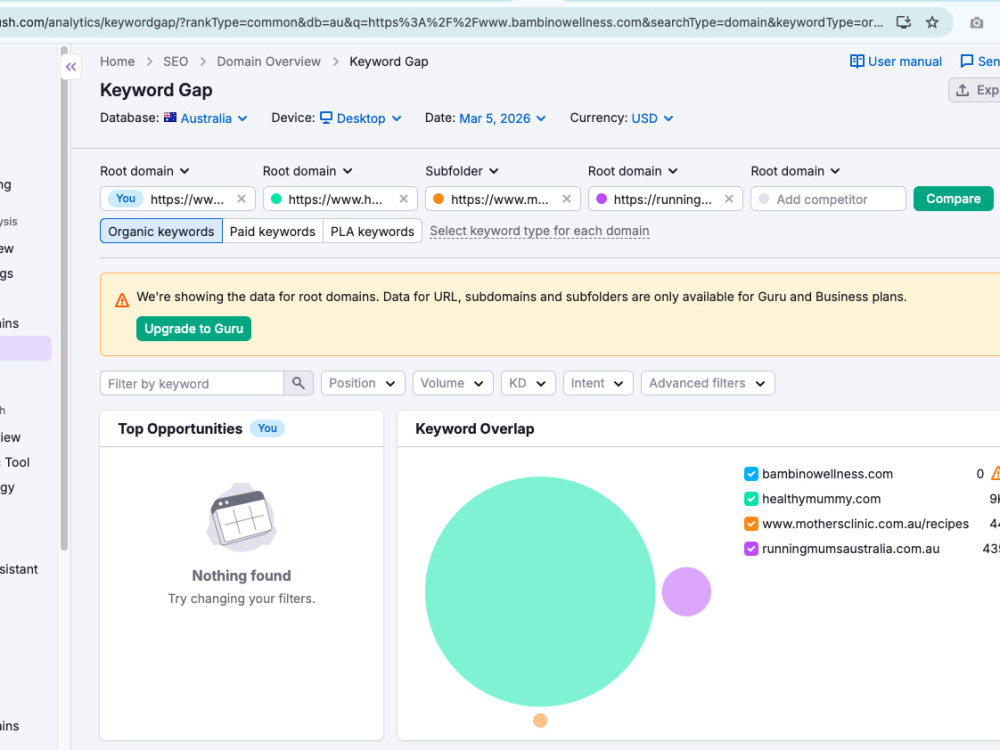The width and height of the screenshot is (1000, 750).
Task: Select the Paid keywords tab
Action: click(x=272, y=231)
